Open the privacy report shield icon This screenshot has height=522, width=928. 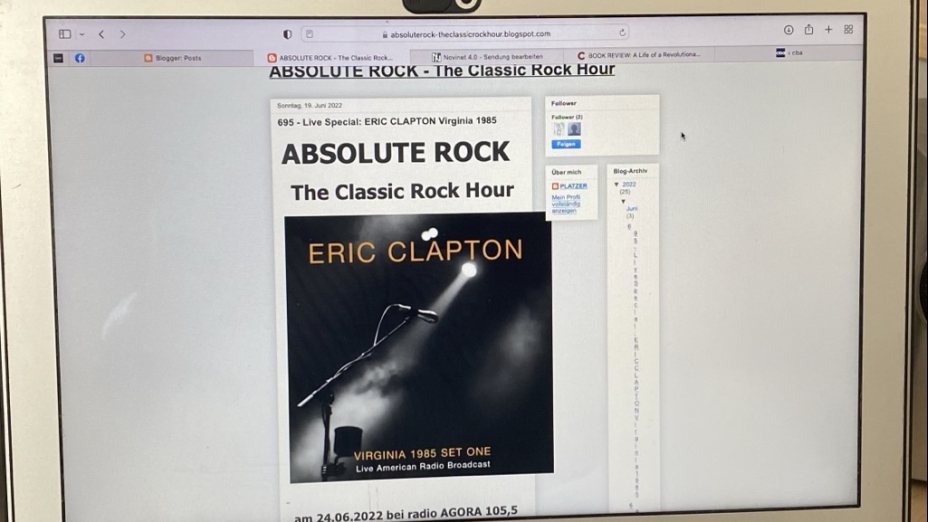tap(288, 34)
